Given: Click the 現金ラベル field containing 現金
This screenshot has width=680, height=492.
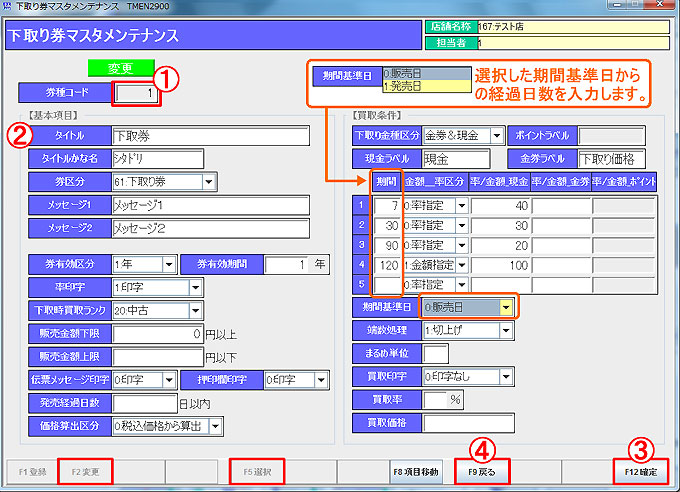Looking at the screenshot, I should coord(456,159).
